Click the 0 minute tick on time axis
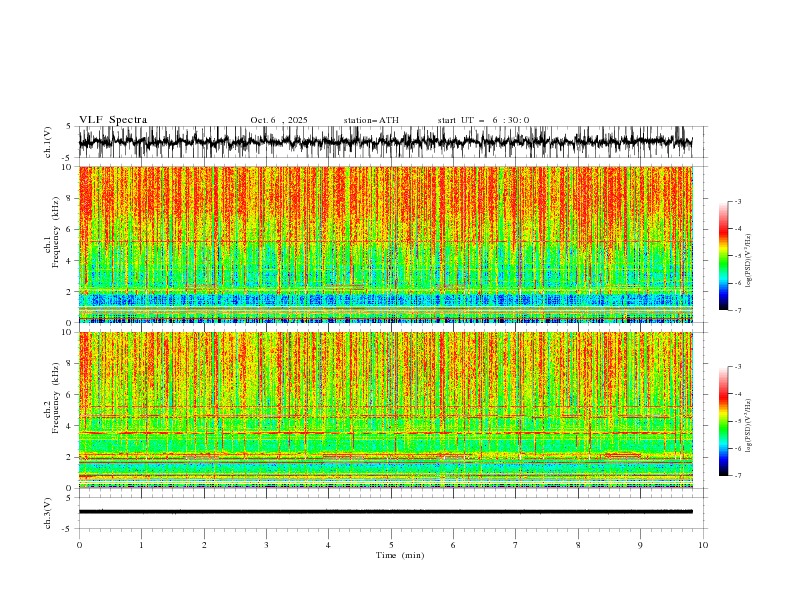The height and width of the screenshot is (612, 792). (x=79, y=545)
